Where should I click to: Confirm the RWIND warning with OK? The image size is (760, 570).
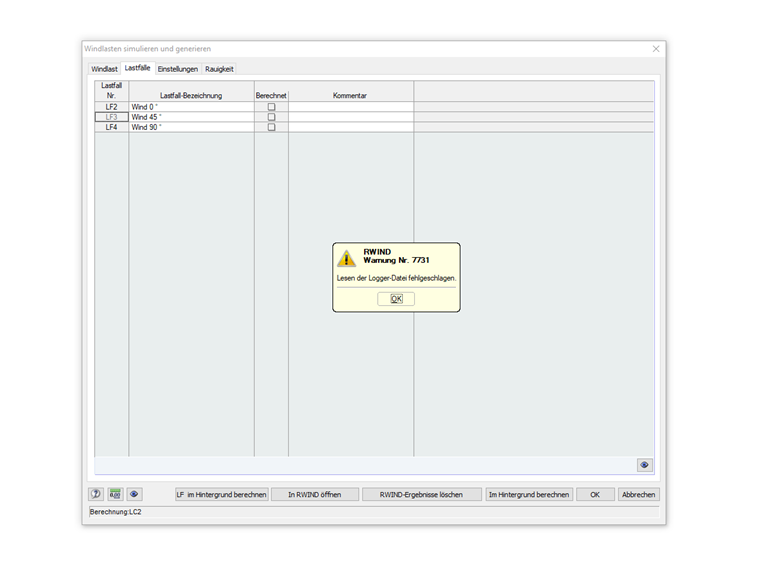396,299
